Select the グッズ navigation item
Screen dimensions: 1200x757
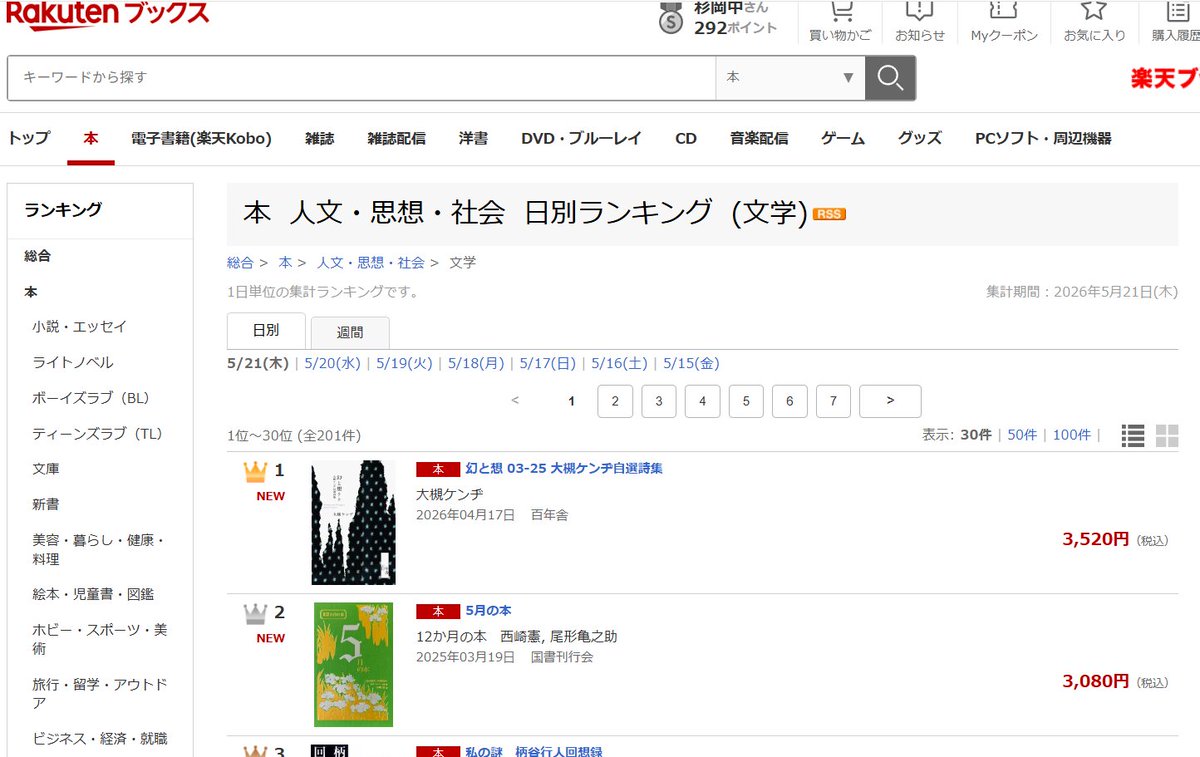click(x=920, y=139)
